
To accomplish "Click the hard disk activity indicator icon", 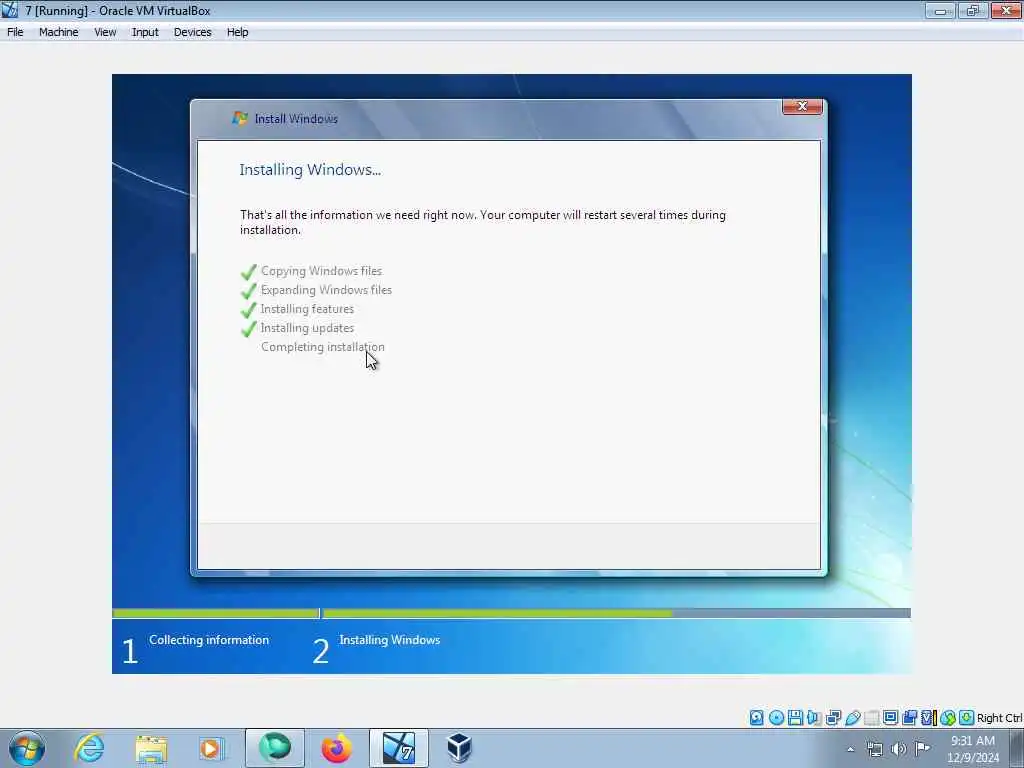I will pos(756,718).
